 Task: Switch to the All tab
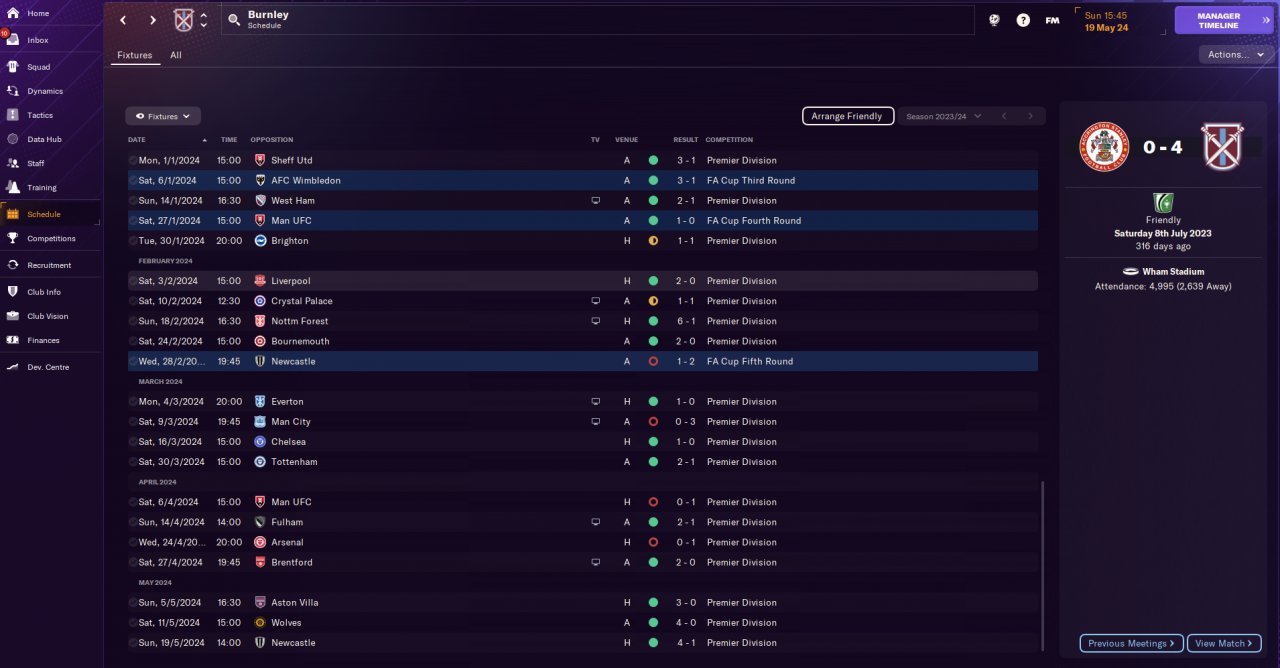176,55
